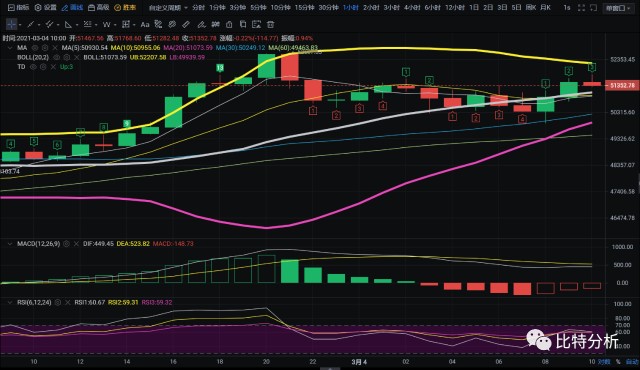Remove the MA indicator
This screenshot has width=640, height=370.
(55, 48)
